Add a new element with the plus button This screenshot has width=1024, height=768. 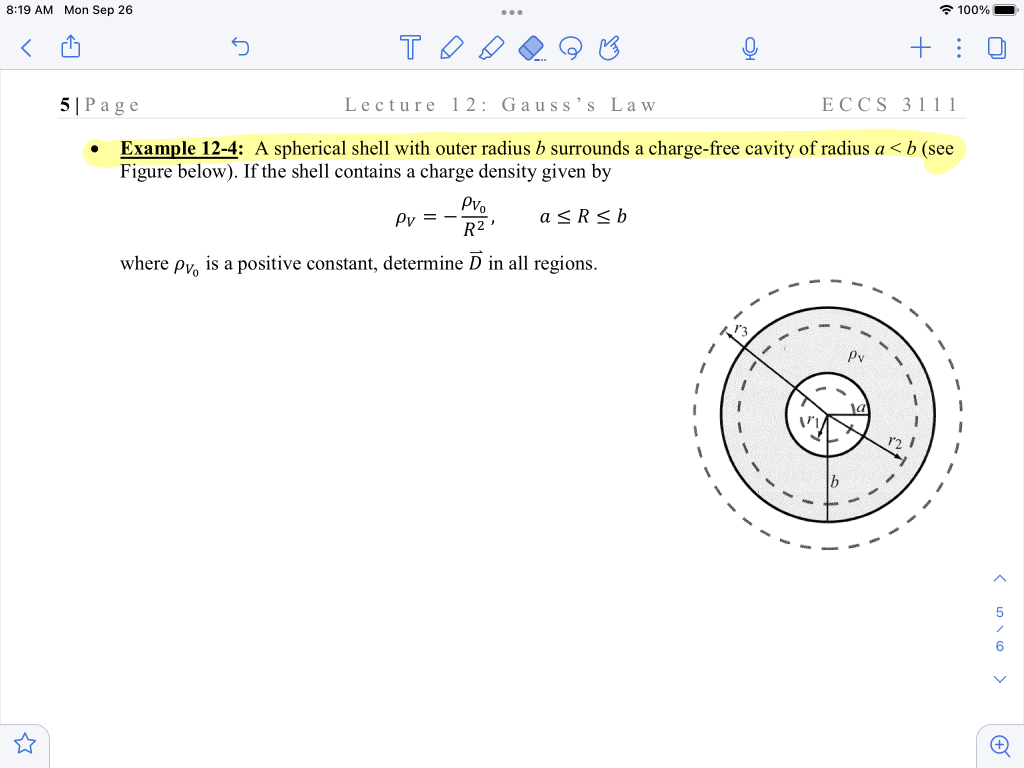pyautogui.click(x=920, y=47)
